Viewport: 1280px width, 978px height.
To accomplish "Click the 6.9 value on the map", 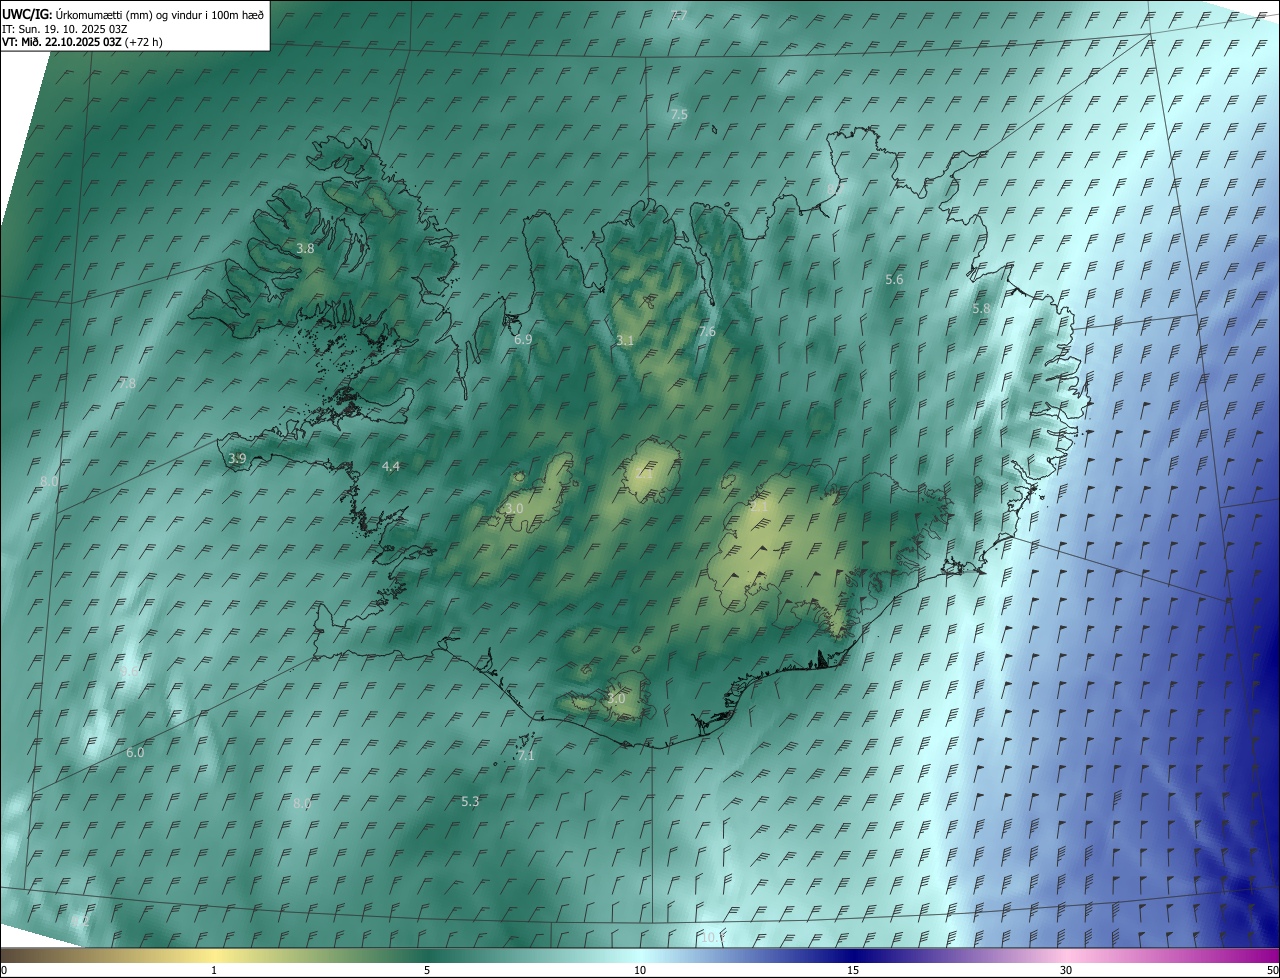I will pos(523,340).
